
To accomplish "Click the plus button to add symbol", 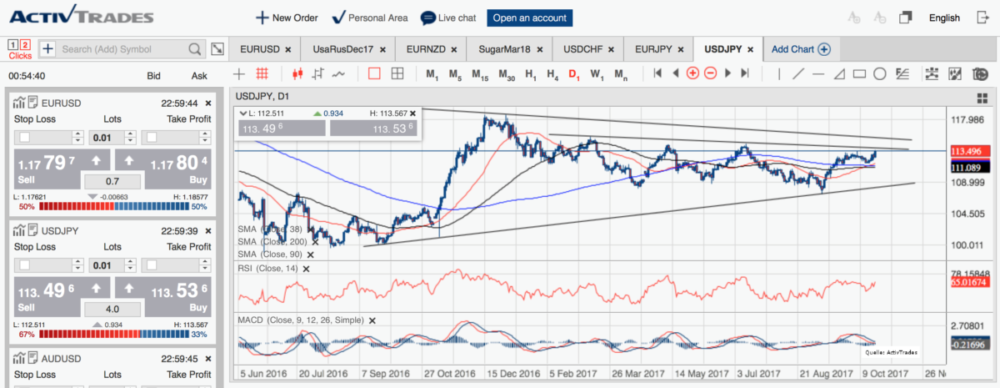I will coord(48,49).
